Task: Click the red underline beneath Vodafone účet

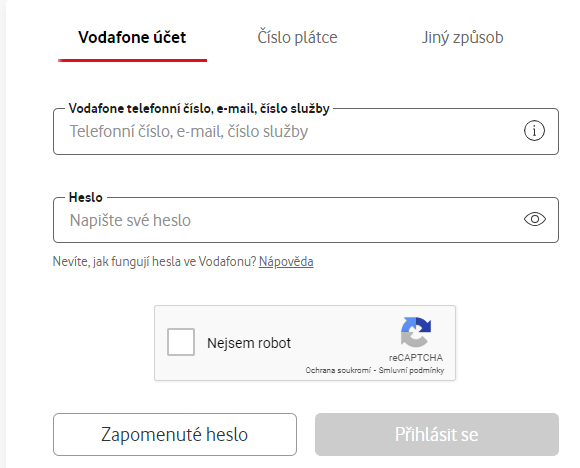Action: point(132,60)
